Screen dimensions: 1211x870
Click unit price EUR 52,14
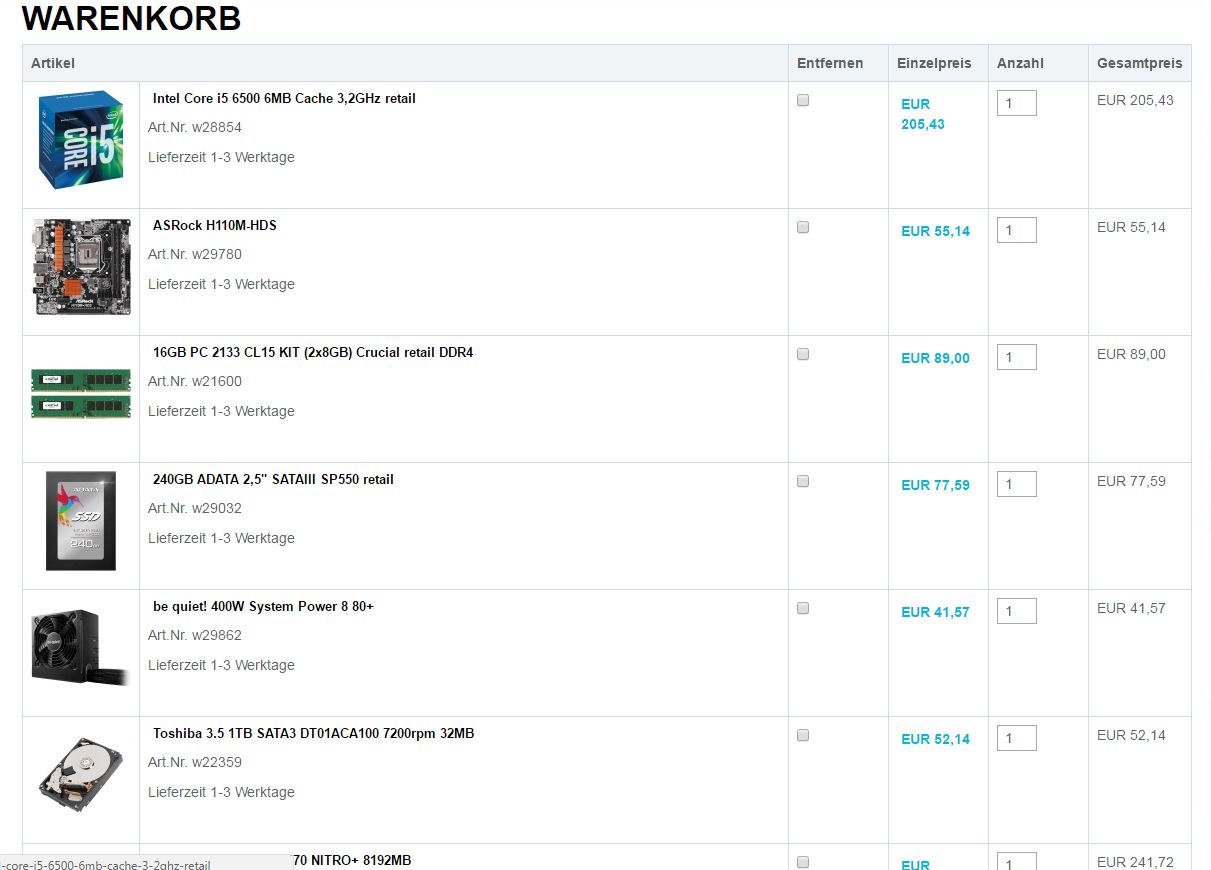click(x=935, y=739)
